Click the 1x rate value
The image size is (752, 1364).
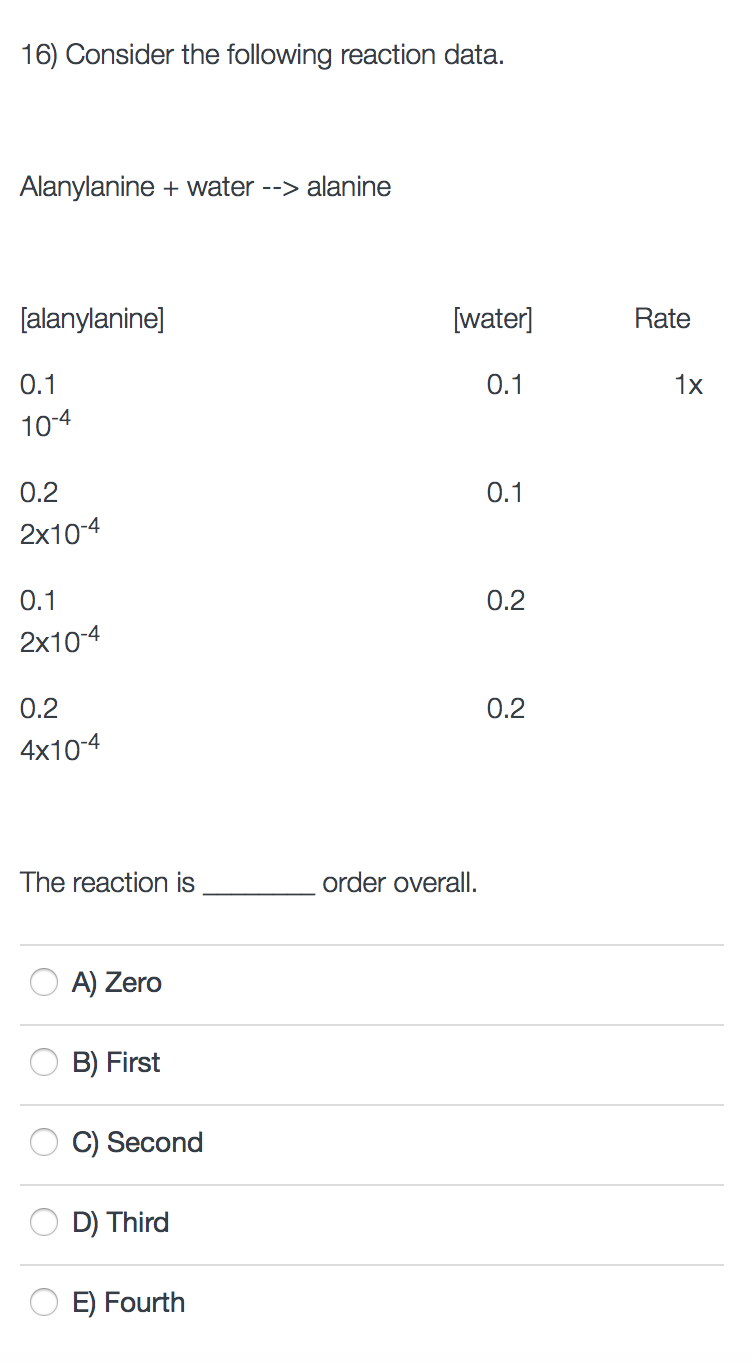(690, 384)
